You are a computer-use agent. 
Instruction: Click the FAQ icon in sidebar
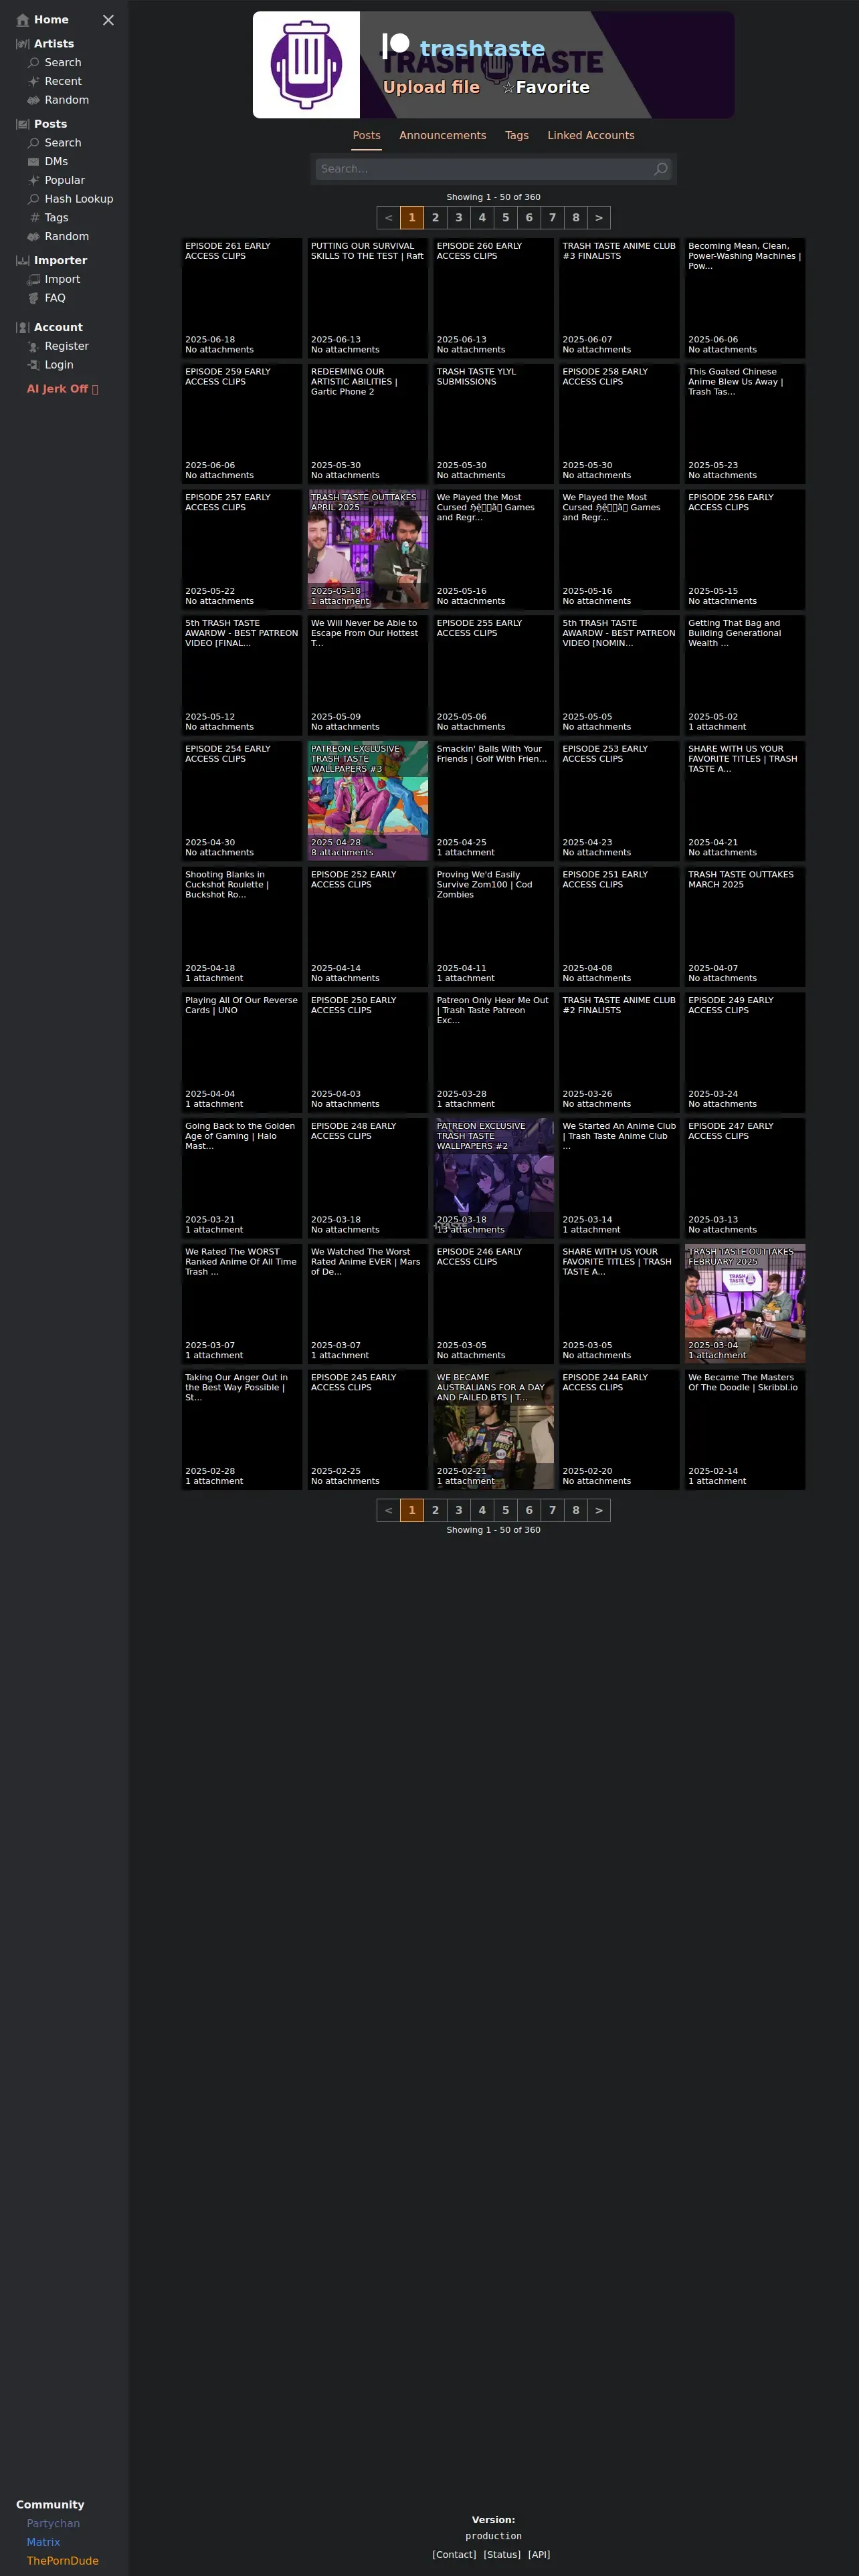pos(33,298)
